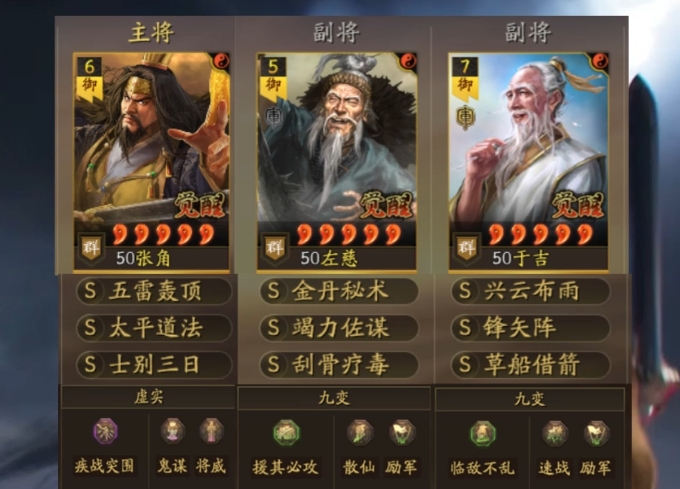This screenshot has height=489, width=680.
Task: Open 张角 main general card
Action: point(151,163)
